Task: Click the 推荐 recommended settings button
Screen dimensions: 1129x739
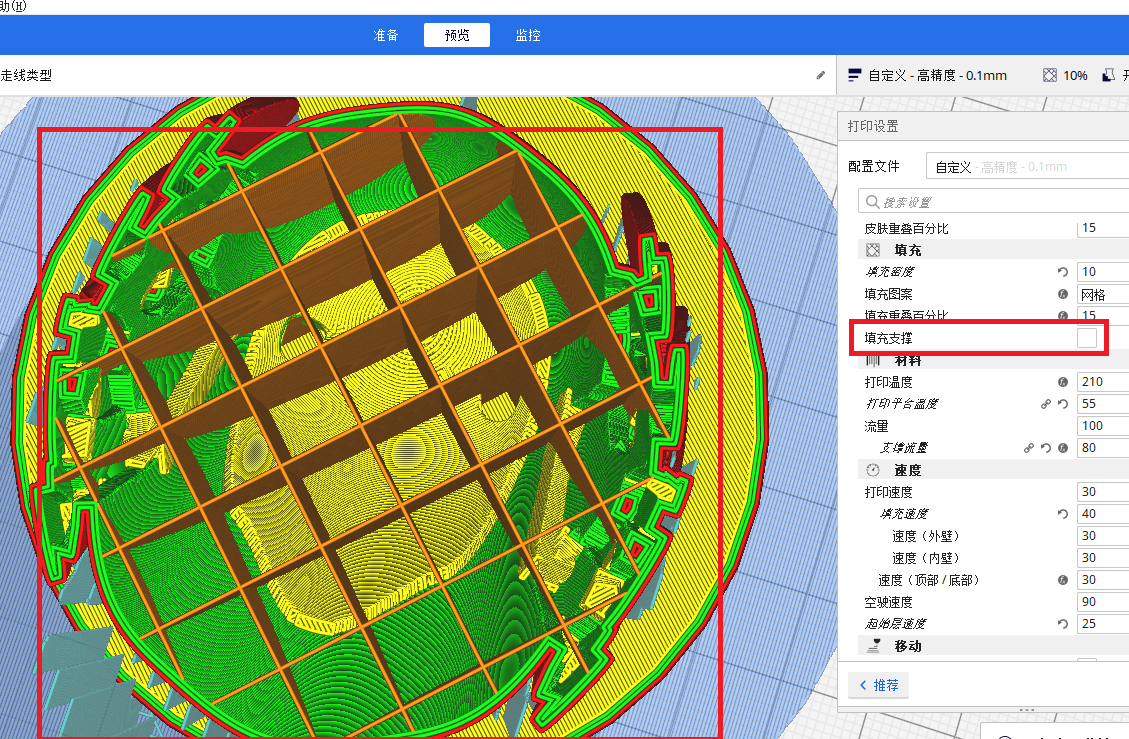Action: [878, 685]
